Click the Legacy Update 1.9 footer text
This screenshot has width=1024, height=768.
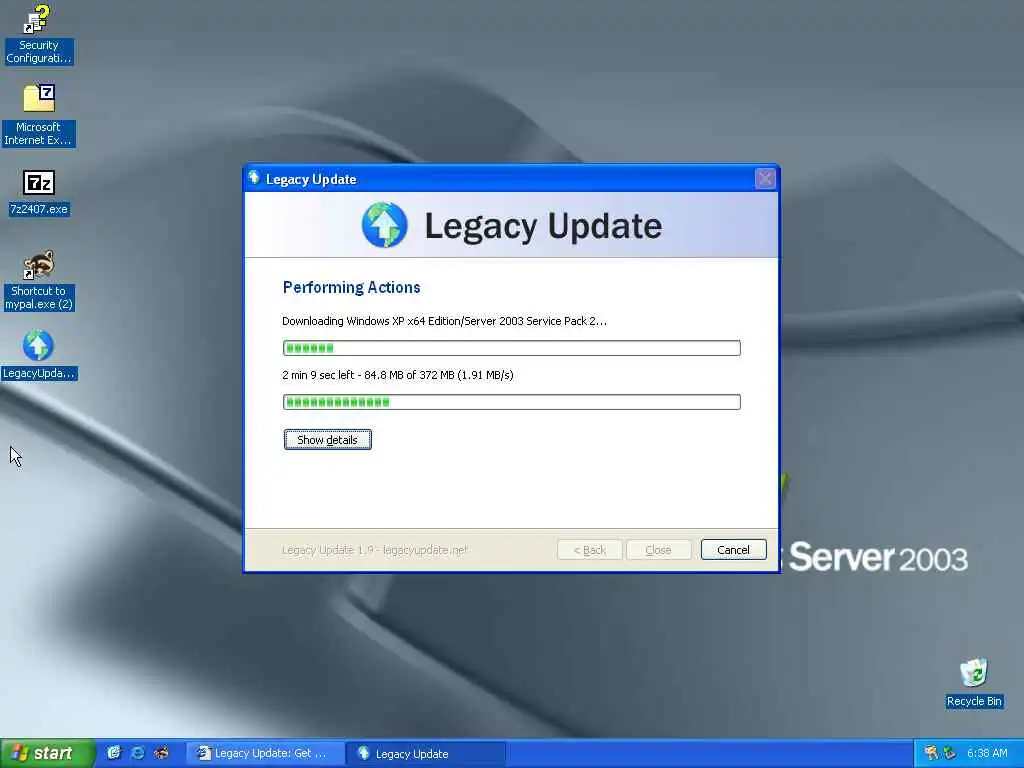pyautogui.click(x=374, y=550)
